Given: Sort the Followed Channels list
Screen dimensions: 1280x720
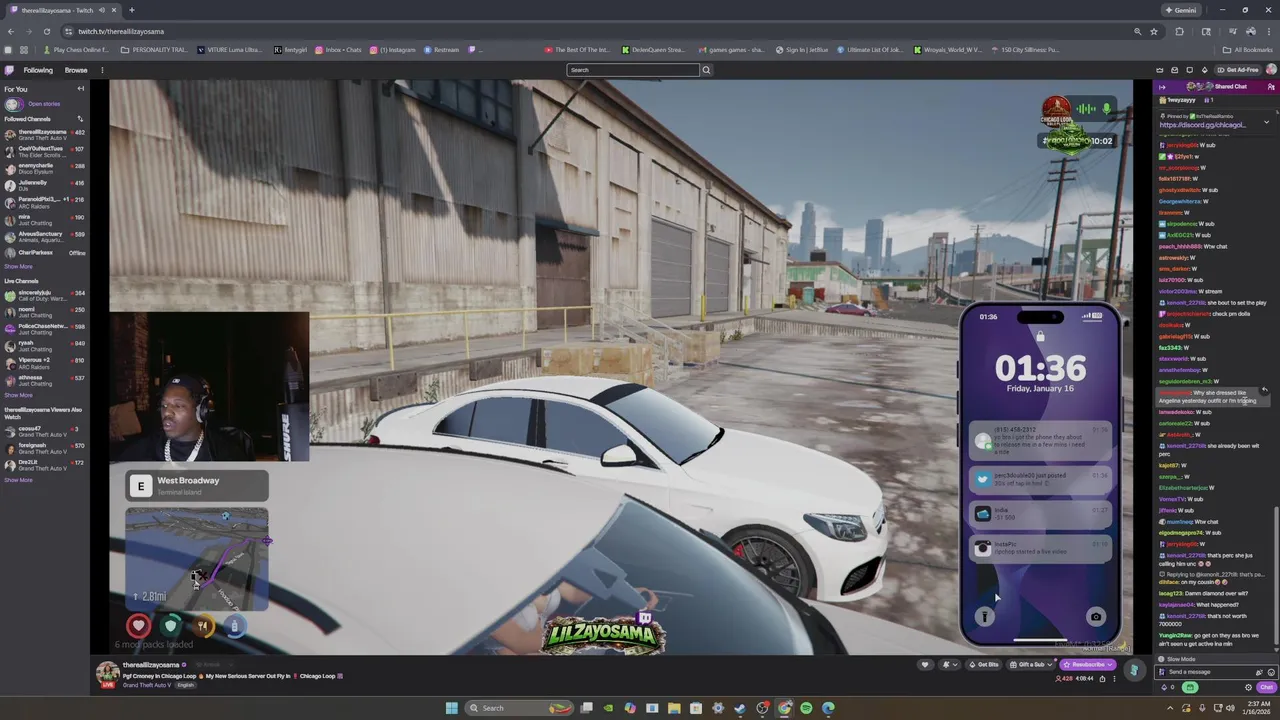Looking at the screenshot, I should click(x=81, y=119).
